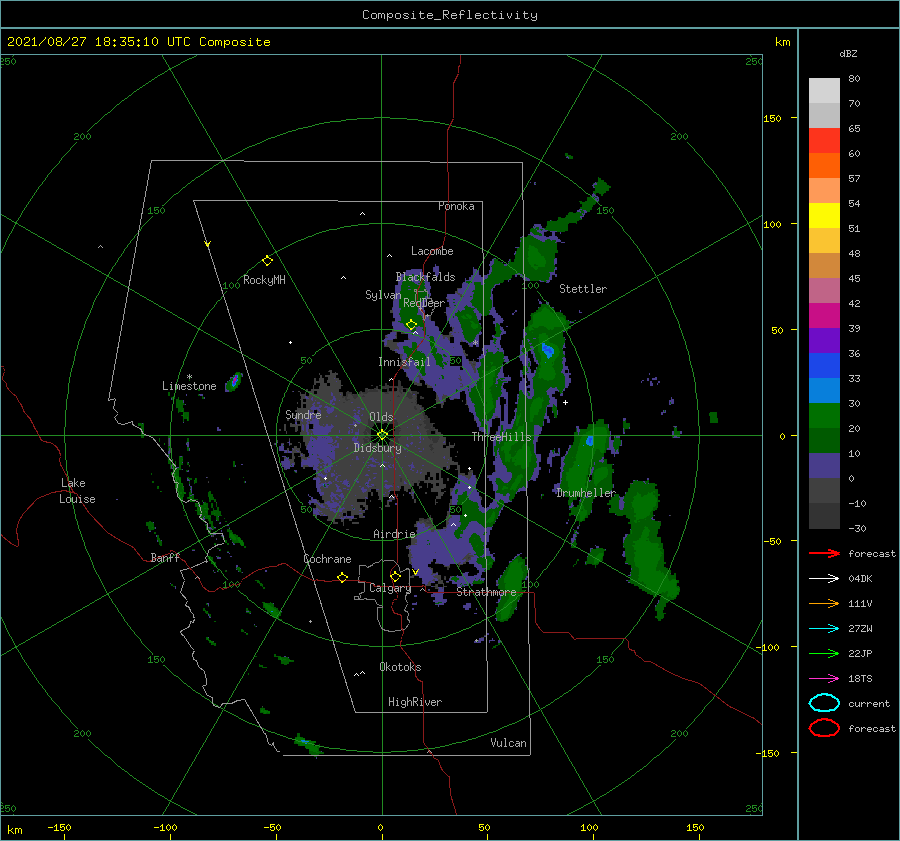The height and width of the screenshot is (841, 900).
Task: Click the asterisk marker above Limestone
Action: [x=189, y=377]
